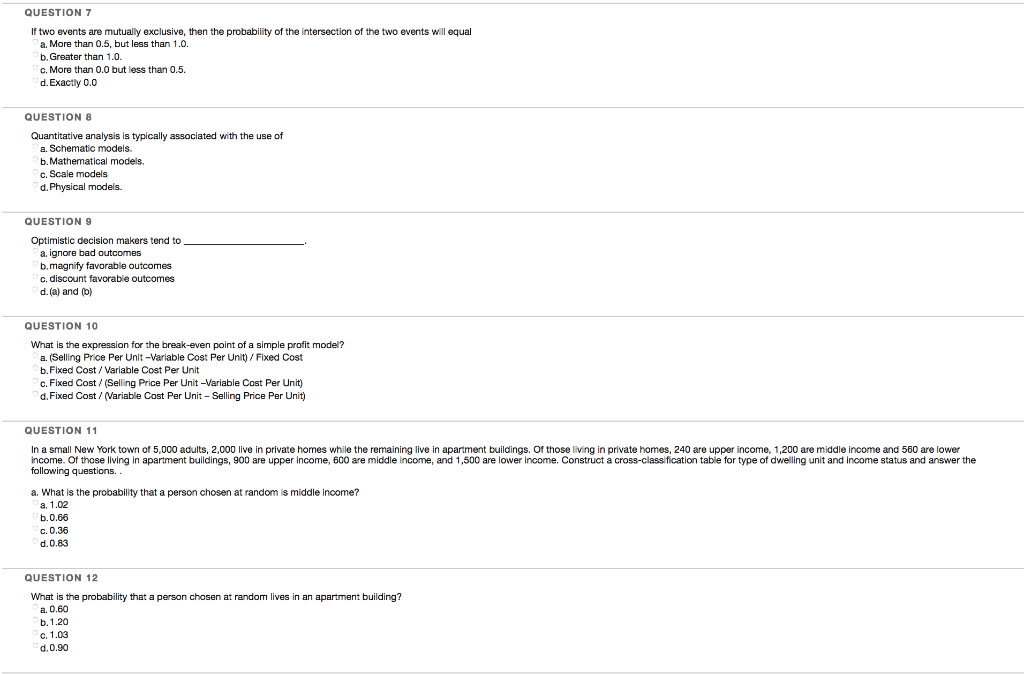The height and width of the screenshot is (674, 1024).
Task: Choose answer d '0.90' in Question 12
Action: (x=33, y=647)
